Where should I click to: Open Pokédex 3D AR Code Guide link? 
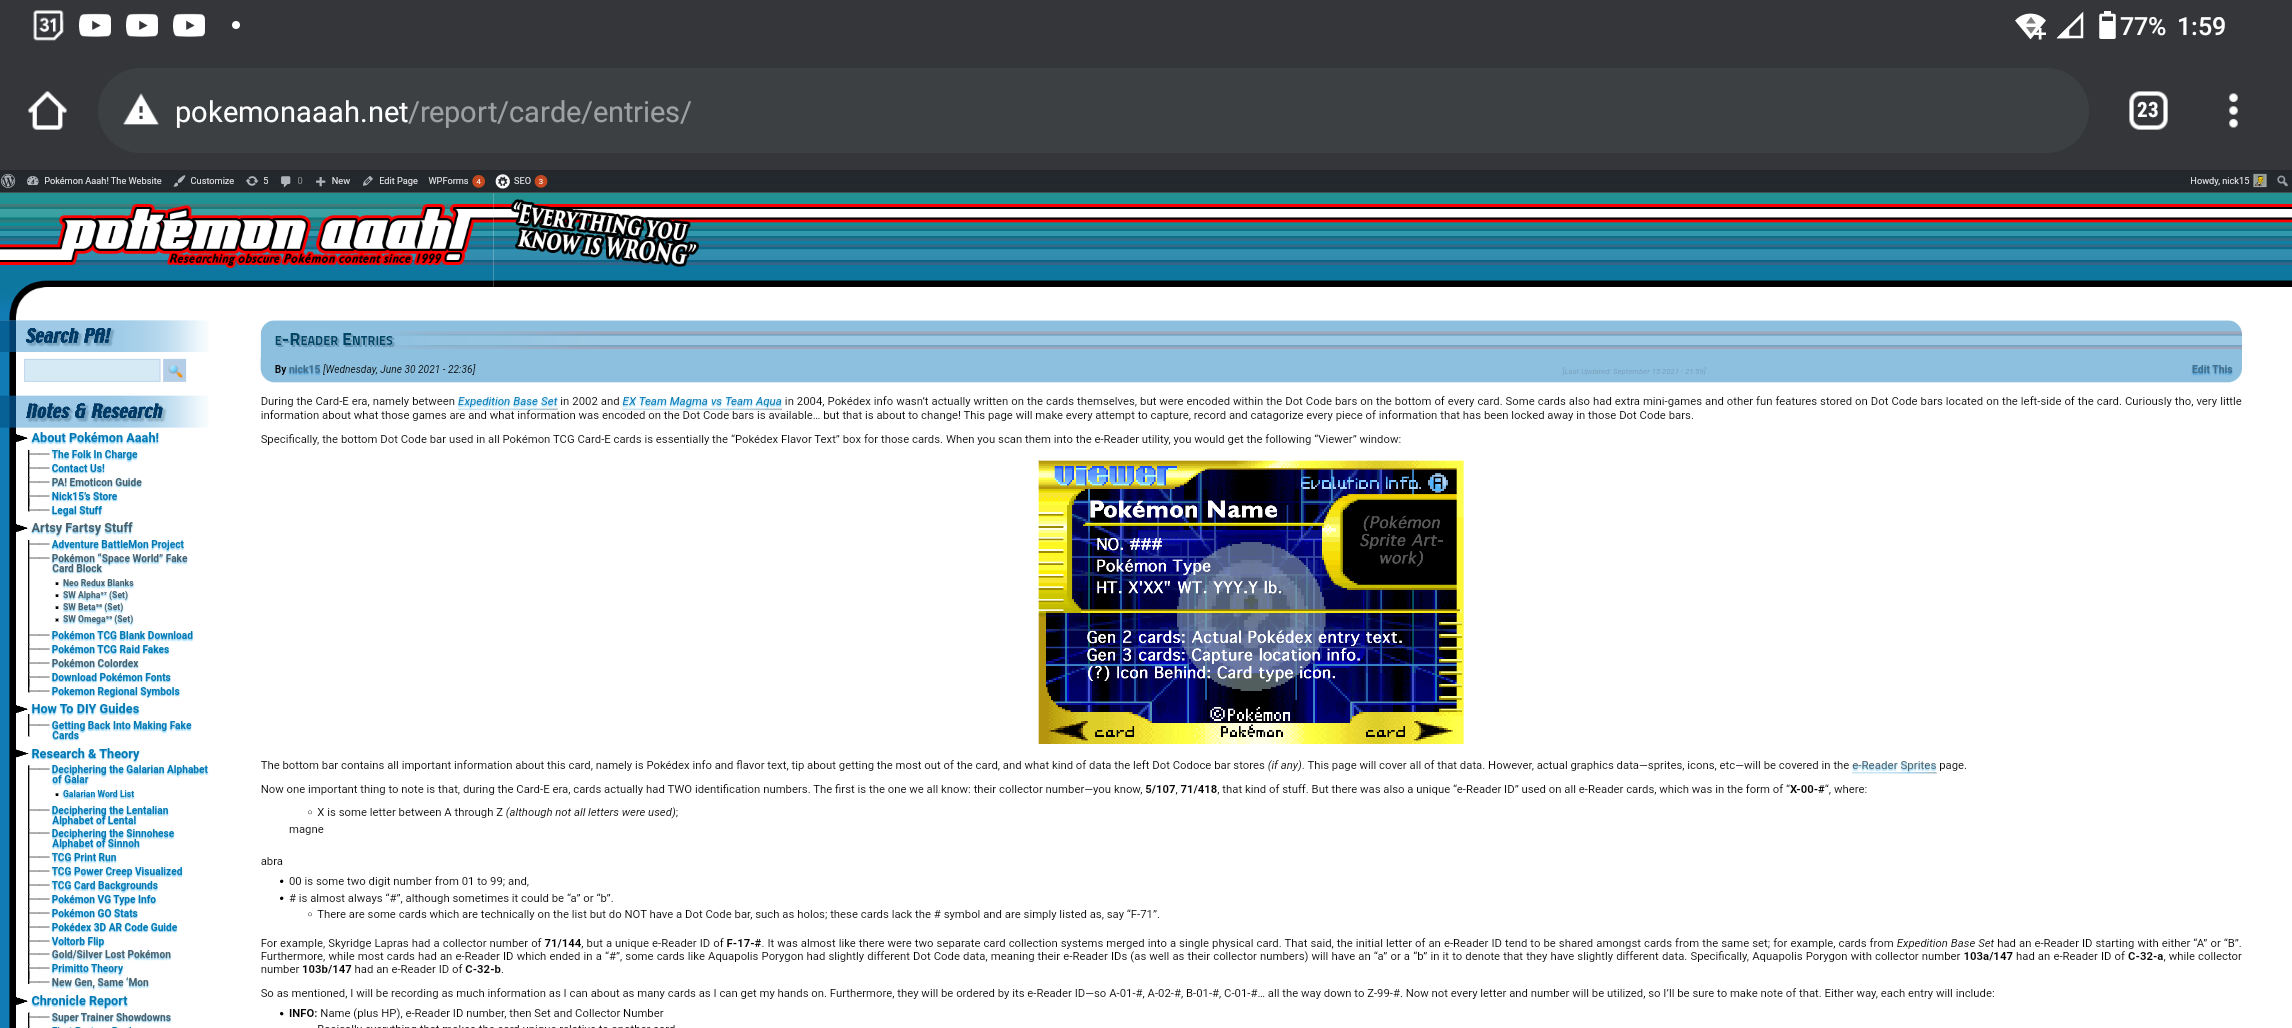(x=114, y=928)
